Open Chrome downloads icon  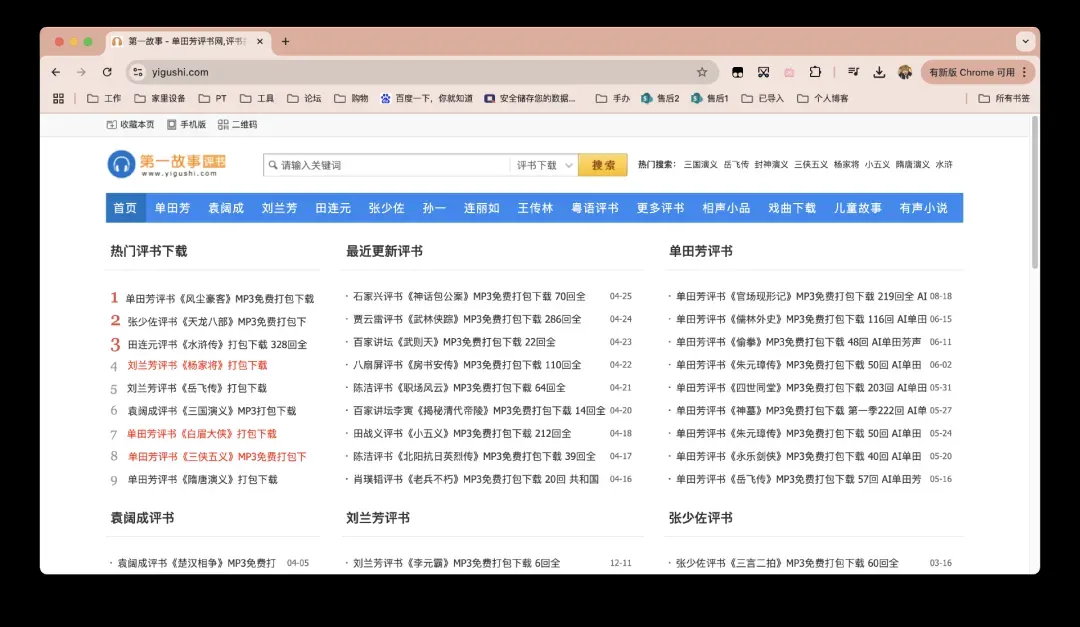point(879,72)
